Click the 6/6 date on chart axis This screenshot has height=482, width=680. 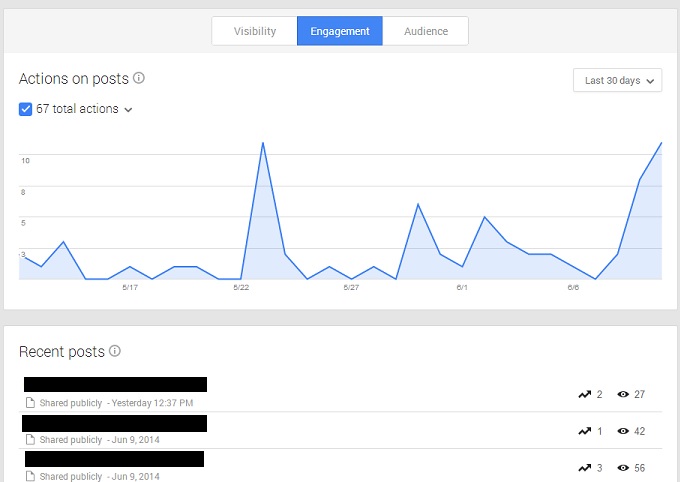pos(573,287)
